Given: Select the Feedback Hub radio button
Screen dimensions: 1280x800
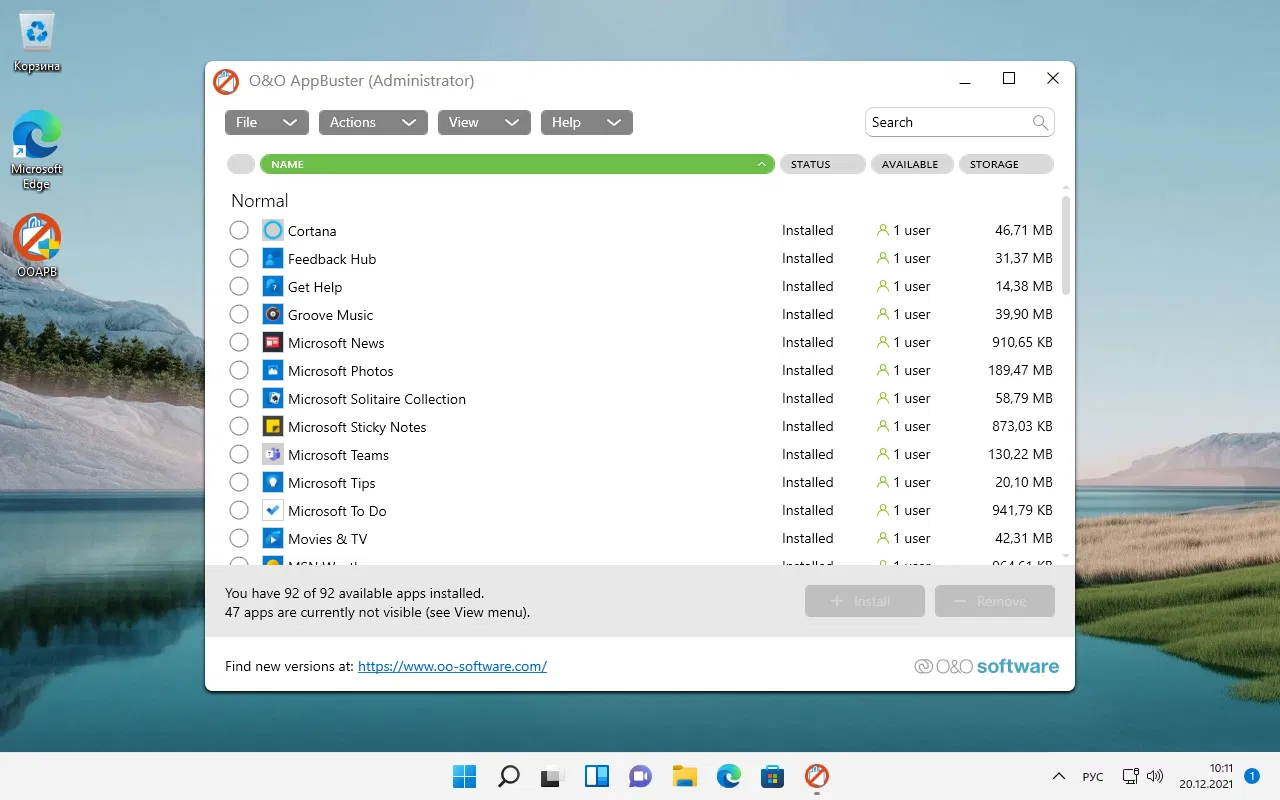Looking at the screenshot, I should point(239,258).
